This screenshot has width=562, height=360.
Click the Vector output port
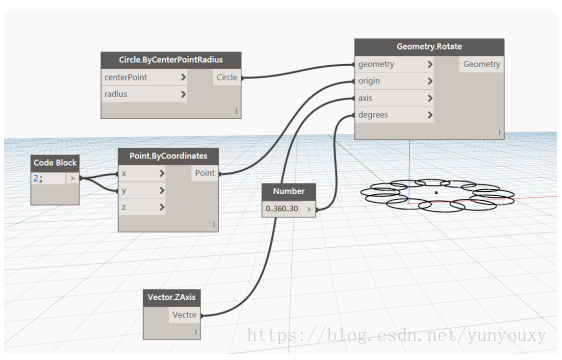click(x=185, y=315)
